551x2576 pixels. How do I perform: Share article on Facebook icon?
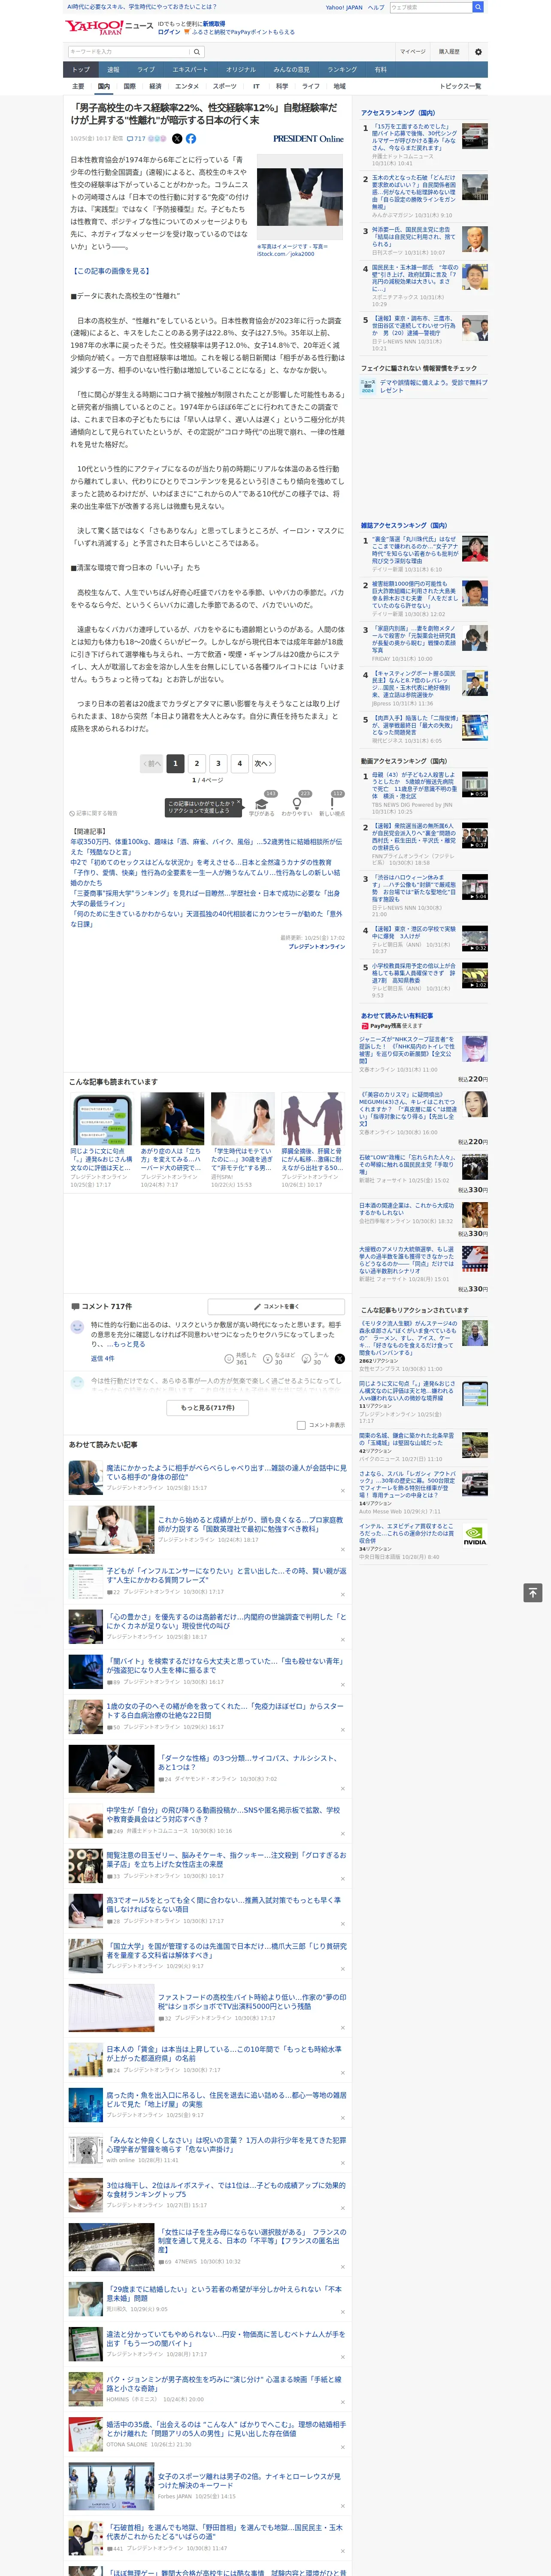pyautogui.click(x=191, y=139)
